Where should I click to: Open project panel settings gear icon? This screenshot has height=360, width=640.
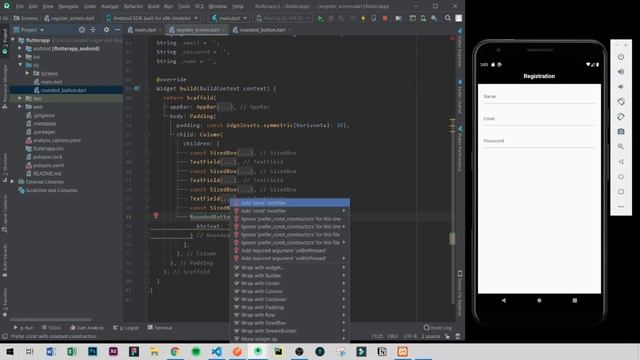point(107,30)
